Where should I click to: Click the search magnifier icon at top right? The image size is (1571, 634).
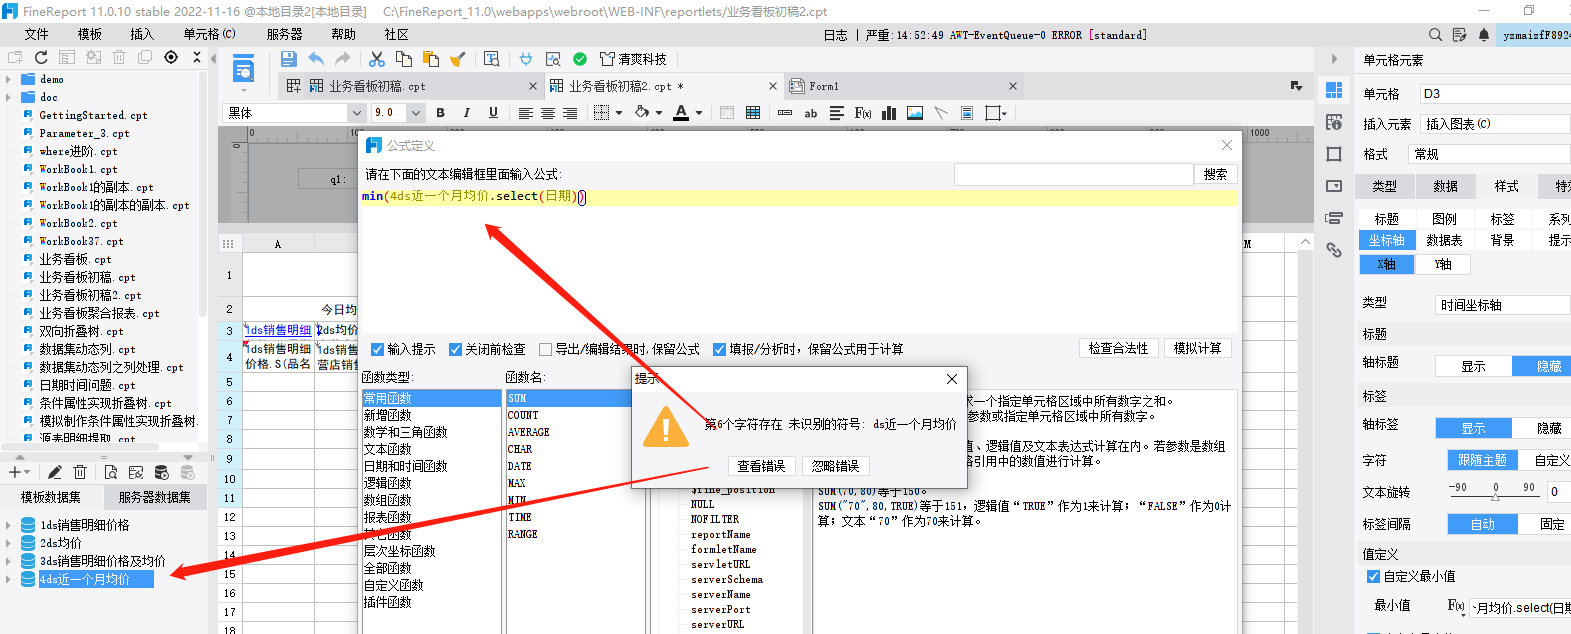click(x=1435, y=35)
